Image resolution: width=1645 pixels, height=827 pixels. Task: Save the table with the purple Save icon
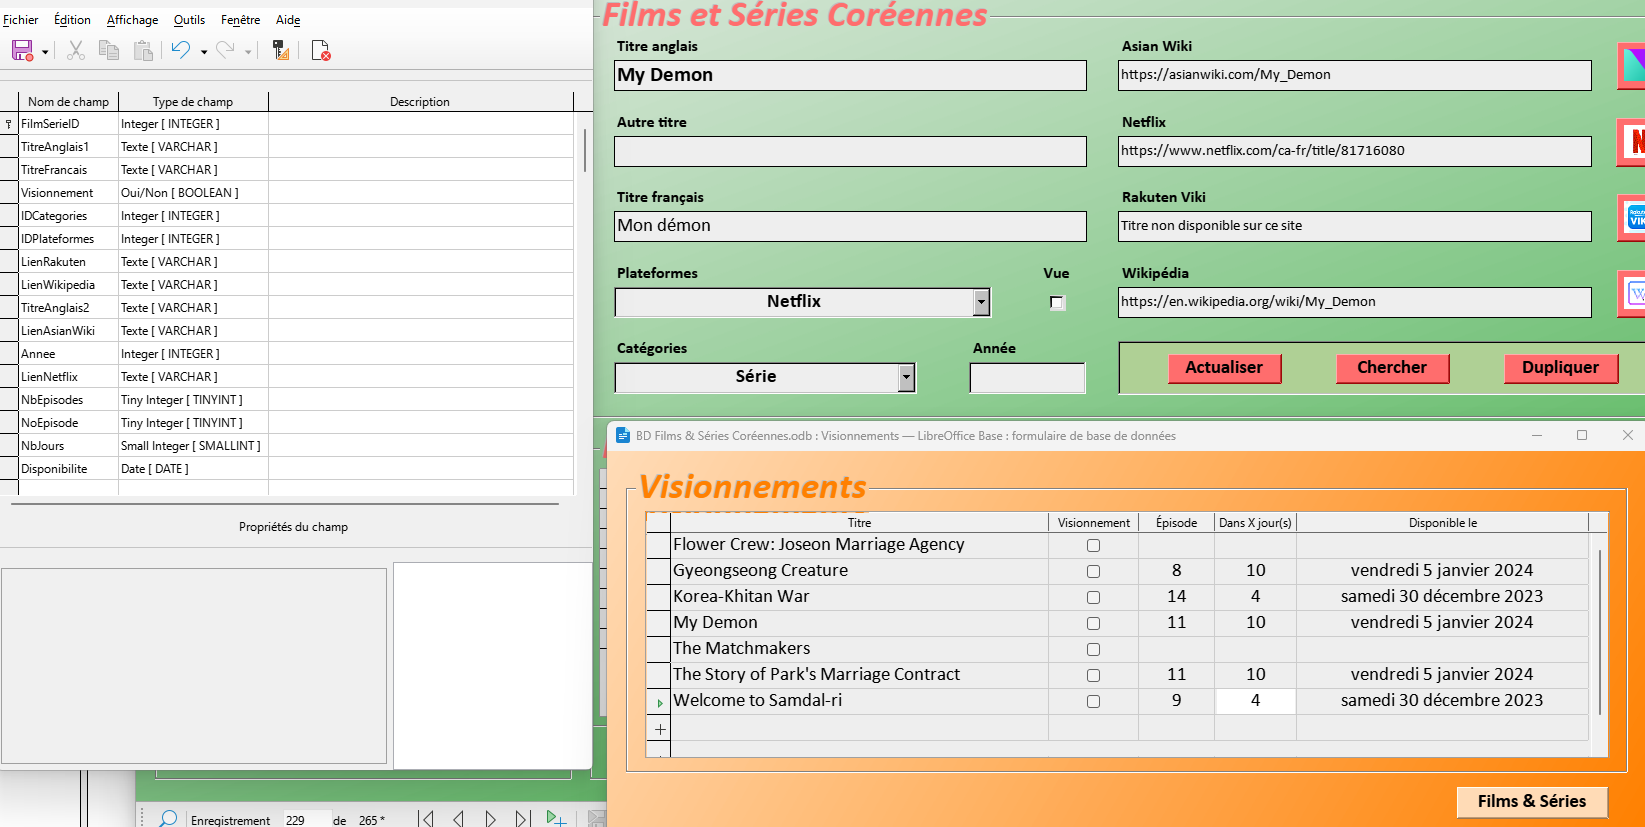[22, 50]
